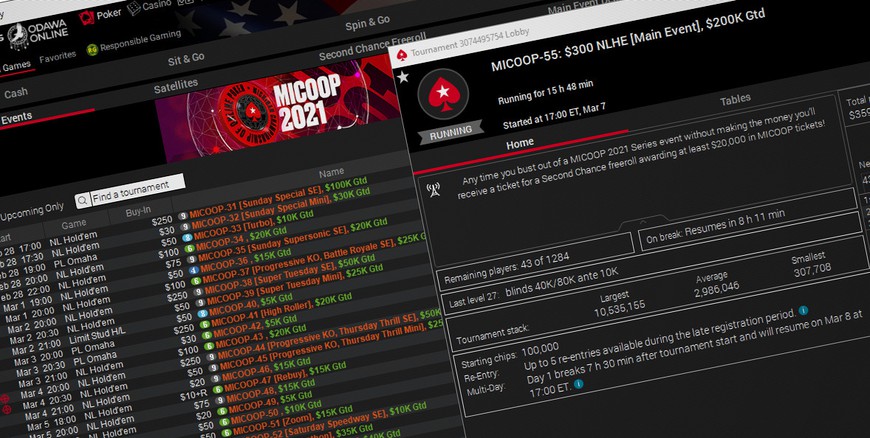This screenshot has width=870, height=438.
Task: Select the Cash games tab
Action: click(16, 93)
